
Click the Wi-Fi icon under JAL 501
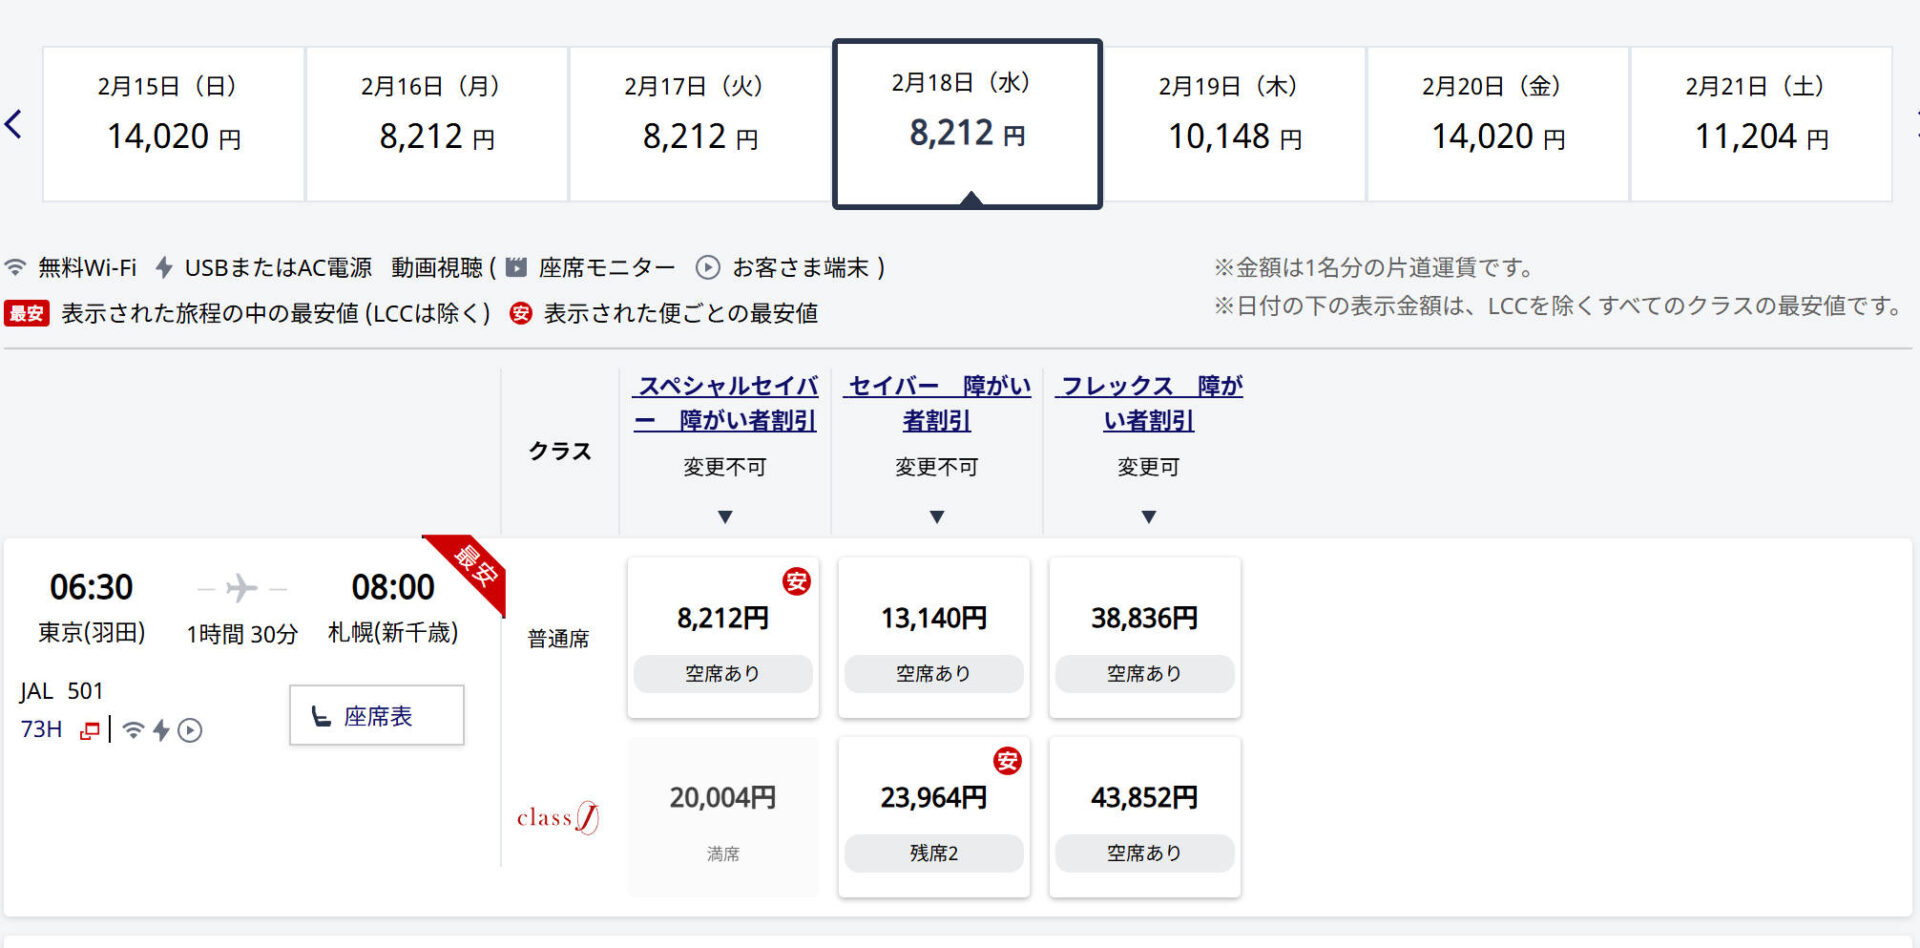(x=133, y=731)
